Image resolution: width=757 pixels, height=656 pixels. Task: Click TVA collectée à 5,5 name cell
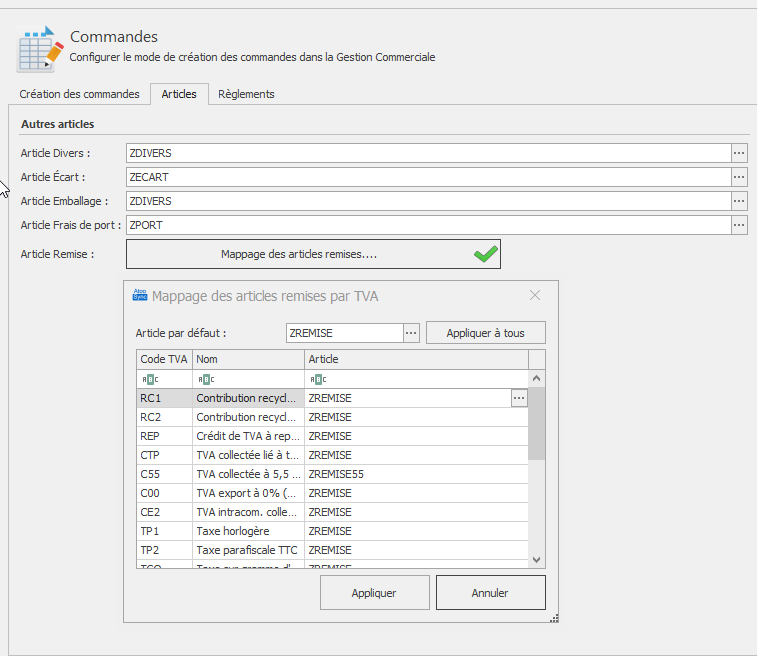[x=248, y=474]
